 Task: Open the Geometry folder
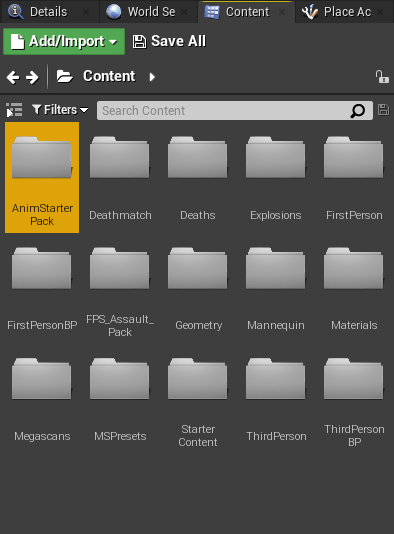[x=198, y=289]
